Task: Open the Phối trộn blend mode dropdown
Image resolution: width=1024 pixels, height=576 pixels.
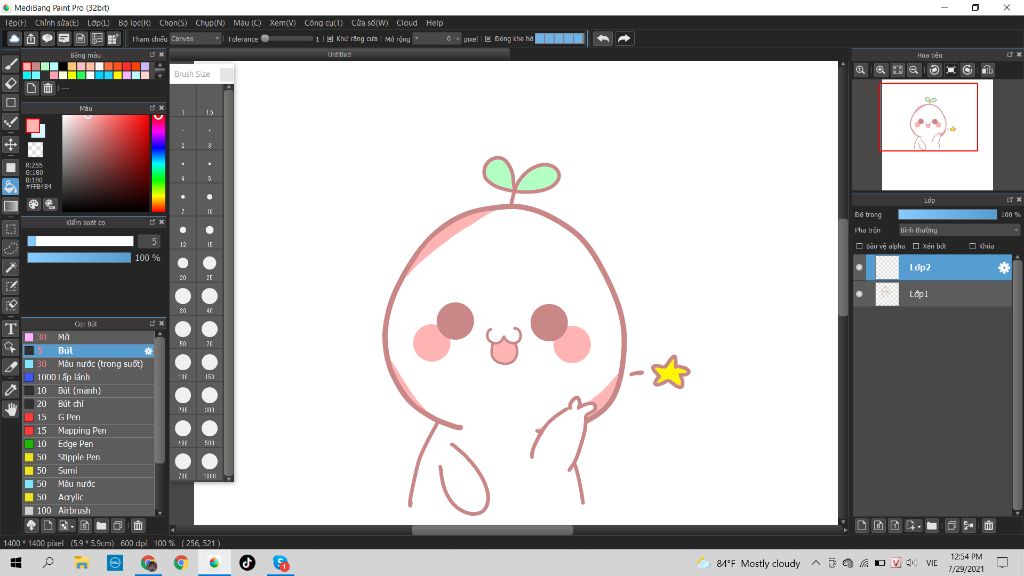Action: pyautogui.click(x=958, y=230)
